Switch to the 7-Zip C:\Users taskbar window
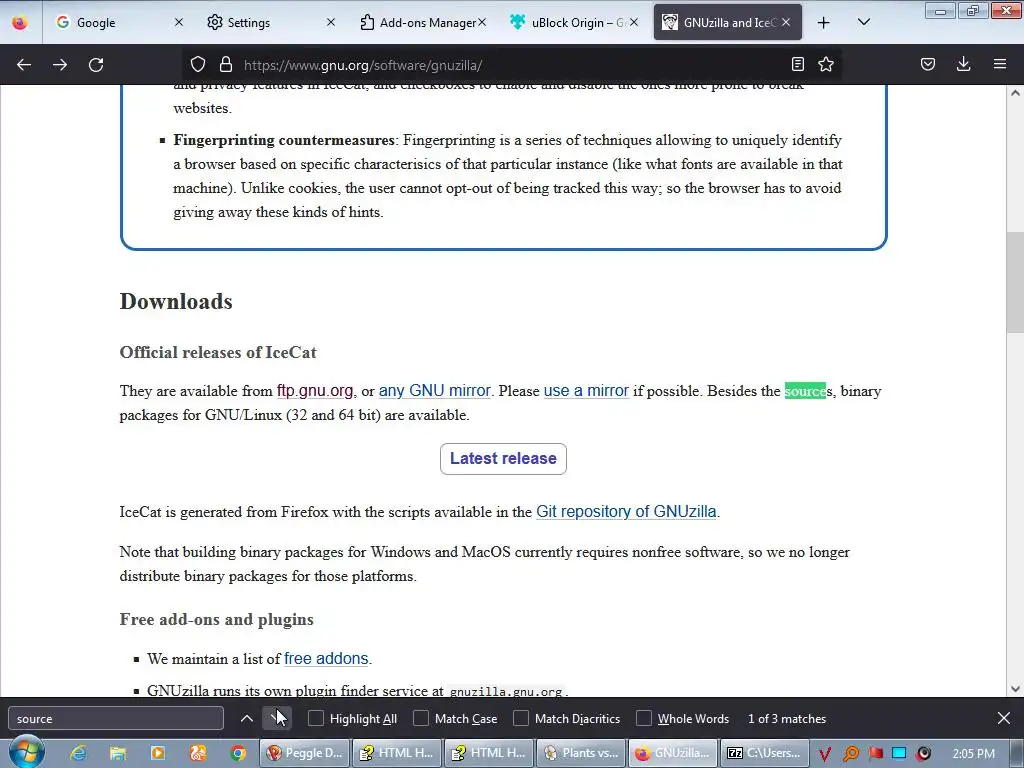Screen dimensions: 1024x768 [x=764, y=753]
